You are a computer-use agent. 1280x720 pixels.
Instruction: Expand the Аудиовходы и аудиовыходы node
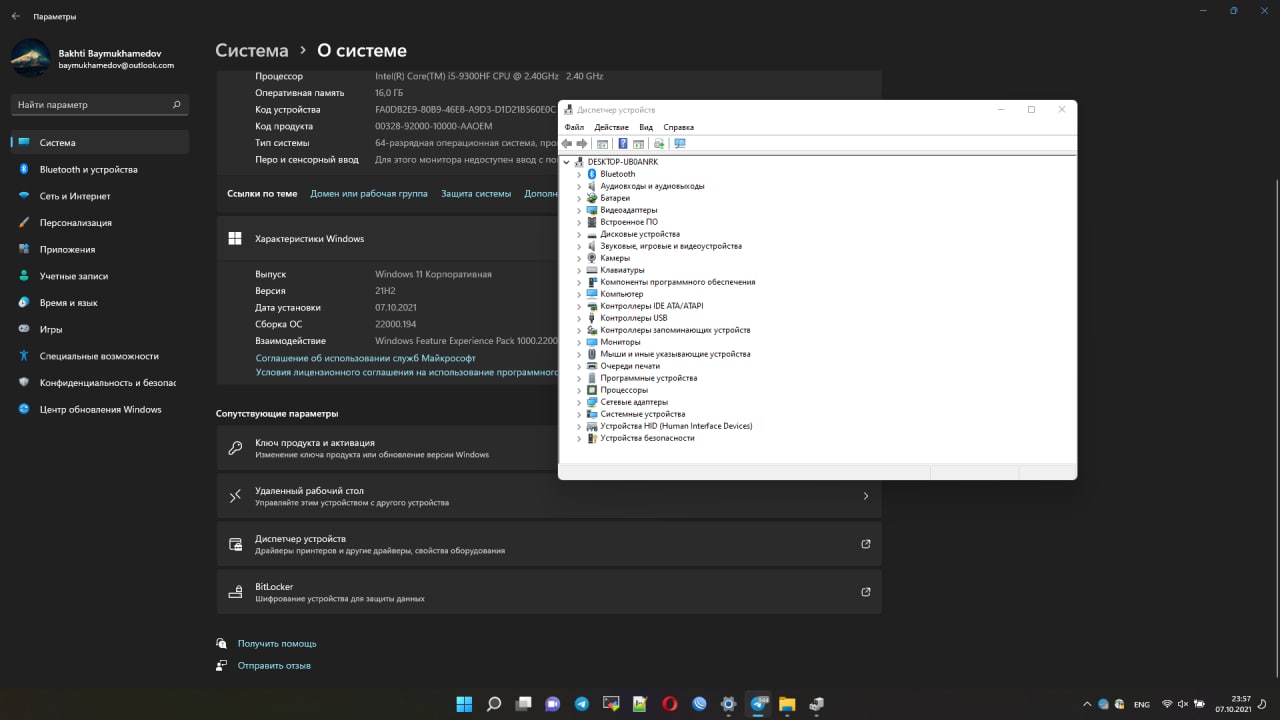[x=579, y=186]
